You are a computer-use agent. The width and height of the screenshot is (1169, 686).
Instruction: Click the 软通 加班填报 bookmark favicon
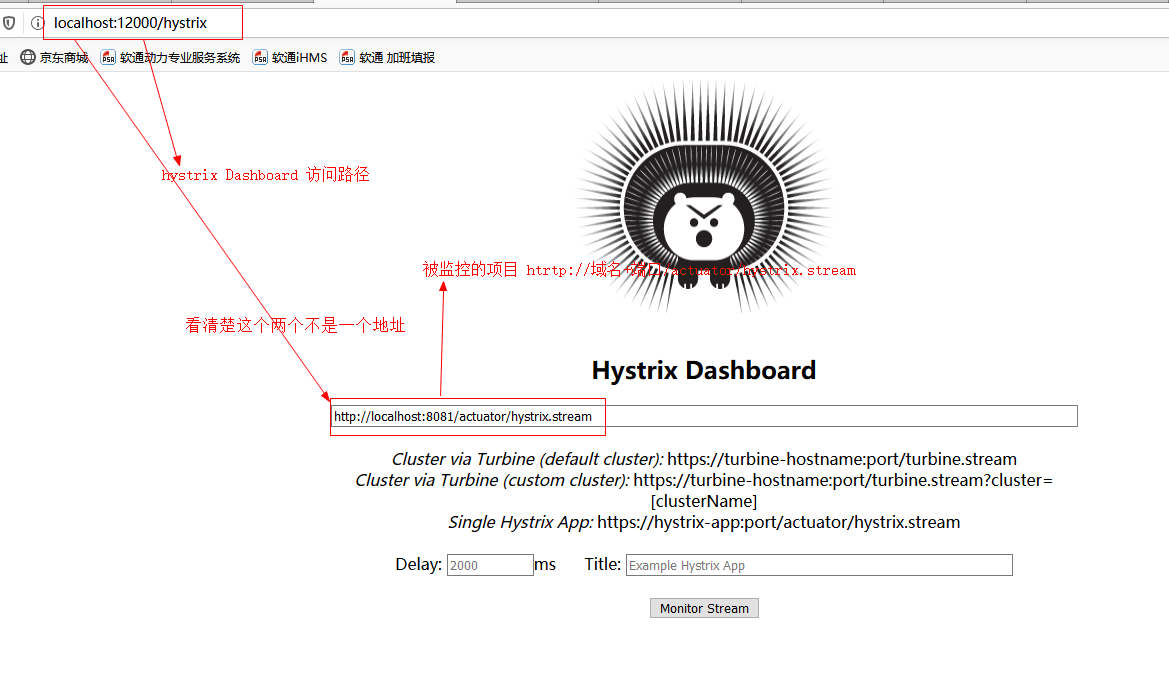click(346, 57)
